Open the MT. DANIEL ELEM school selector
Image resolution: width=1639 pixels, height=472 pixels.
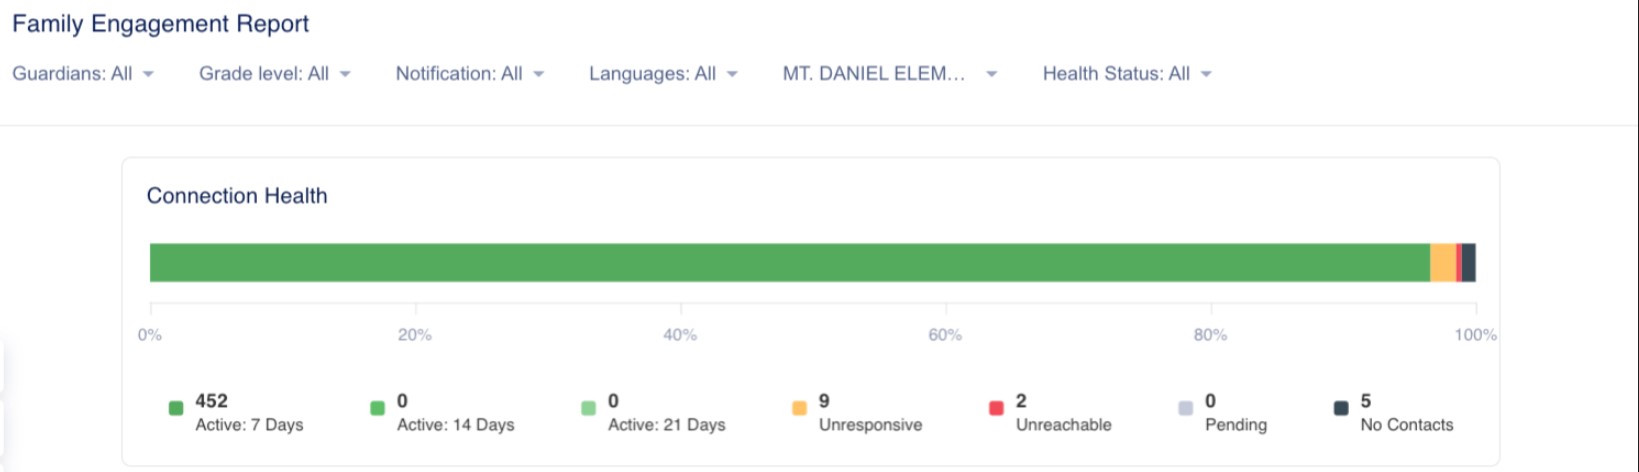(890, 74)
